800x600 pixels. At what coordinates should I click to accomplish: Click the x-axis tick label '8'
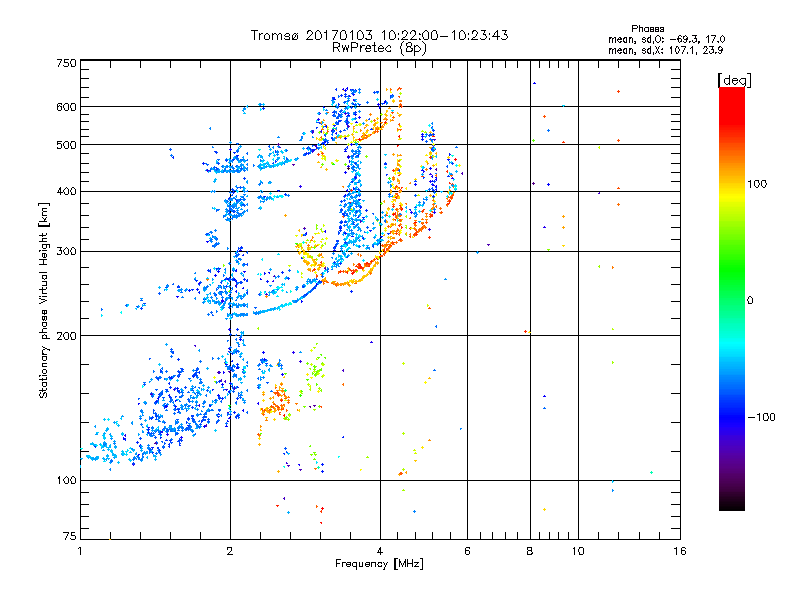click(530, 551)
